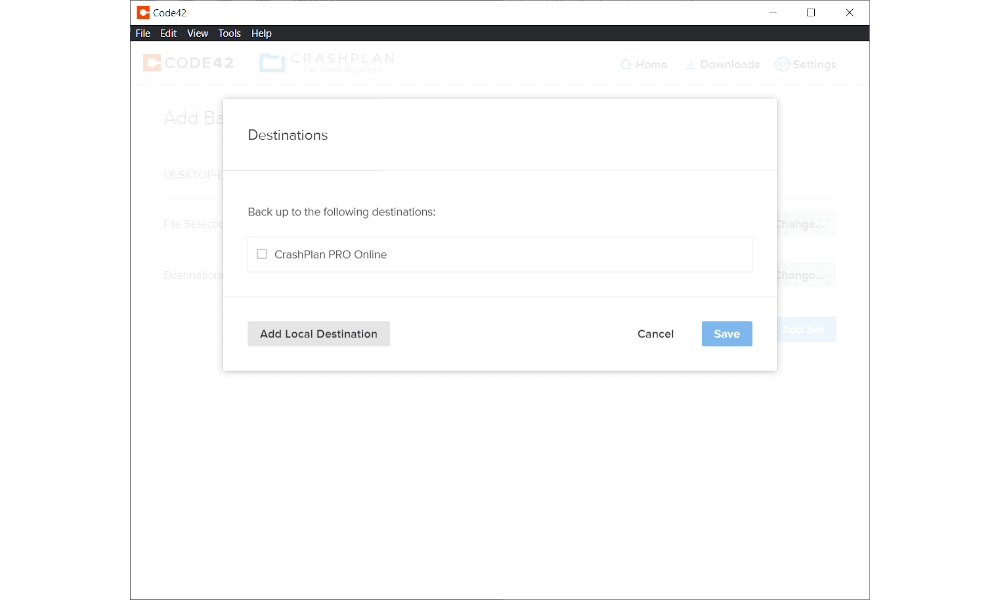Click the Code42 logo icon in header
Screen dimensions: 1000x600
(152, 62)
